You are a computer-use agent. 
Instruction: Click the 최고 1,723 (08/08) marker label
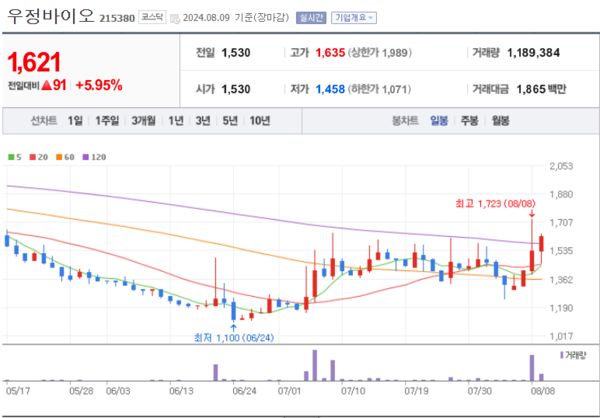click(x=496, y=204)
